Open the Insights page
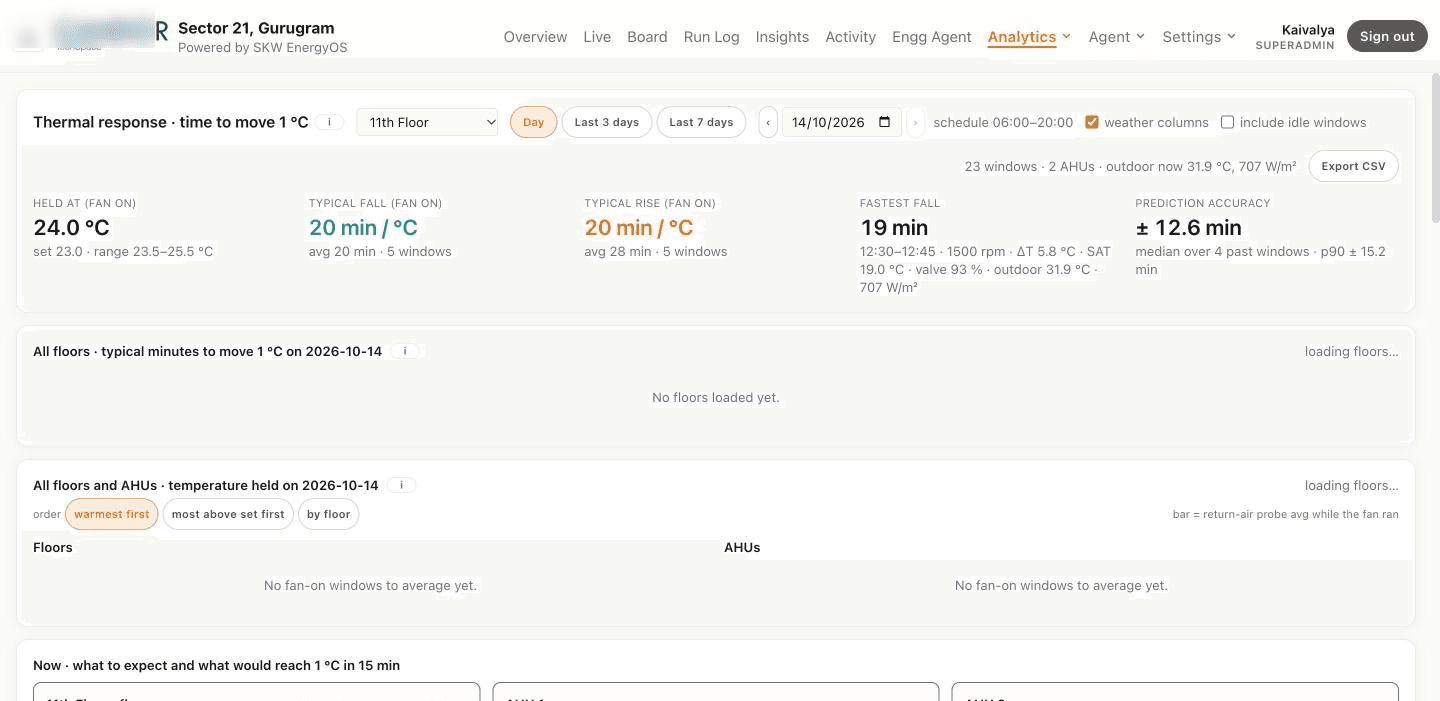Screen dimensions: 1440x701 tap(782, 37)
